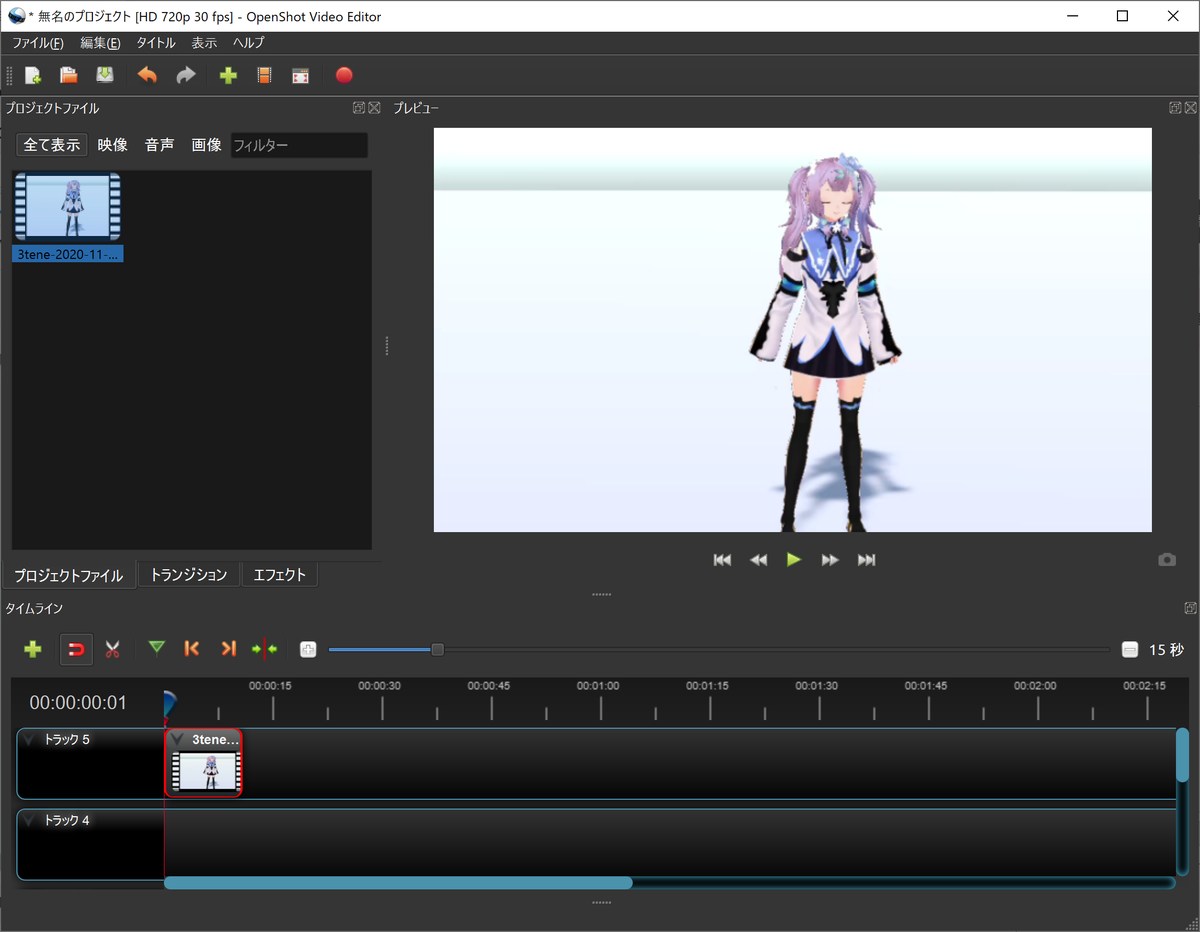Select the 全て表示 filter
This screenshot has height=932, width=1200.
52,145
